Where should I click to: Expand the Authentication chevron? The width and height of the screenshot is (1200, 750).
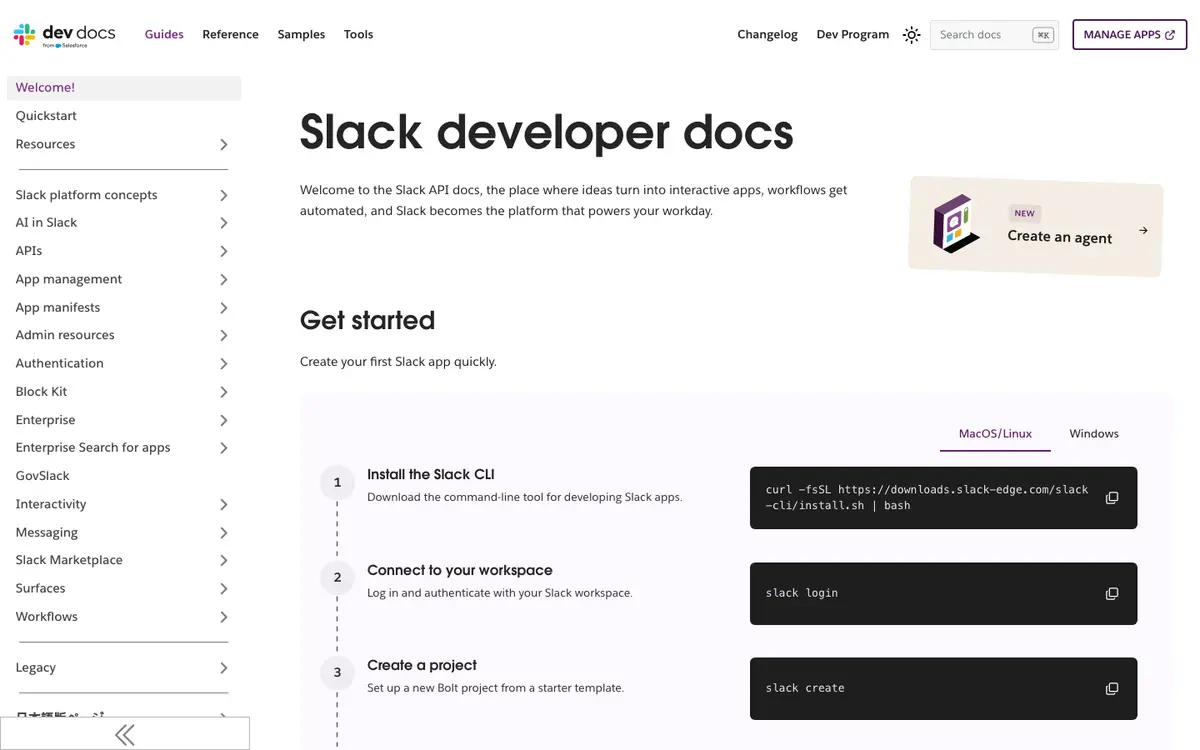coord(224,364)
